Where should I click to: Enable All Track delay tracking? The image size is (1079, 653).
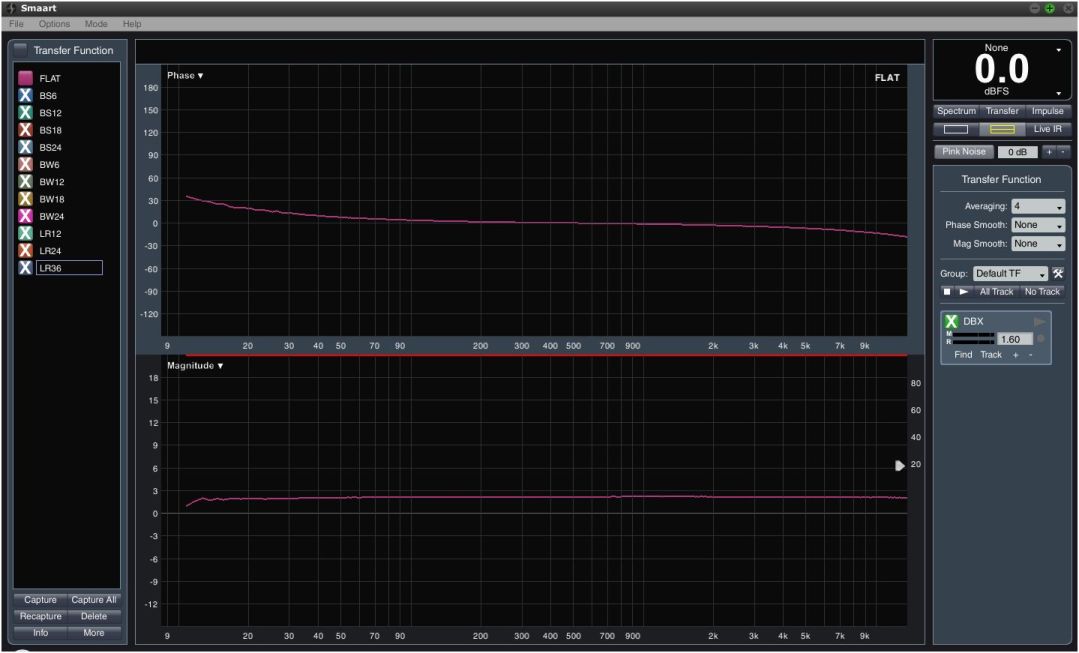pyautogui.click(x=996, y=292)
